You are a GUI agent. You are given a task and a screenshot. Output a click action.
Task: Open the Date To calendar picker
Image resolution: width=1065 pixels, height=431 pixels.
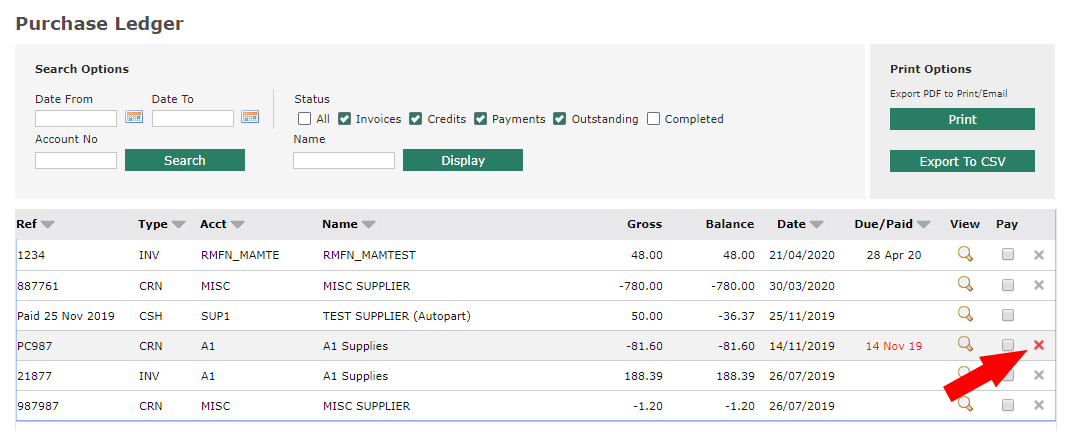click(x=250, y=118)
